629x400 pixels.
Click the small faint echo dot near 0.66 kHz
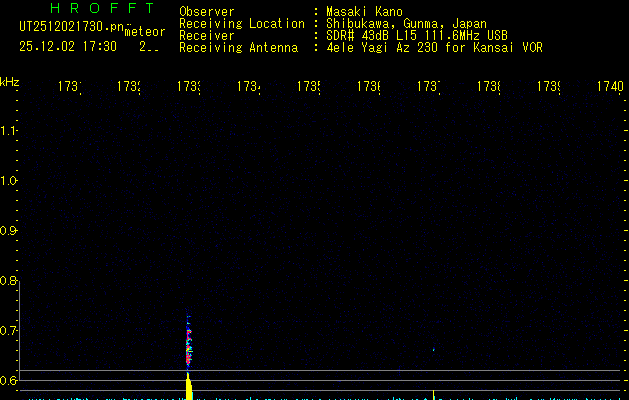(x=434, y=349)
